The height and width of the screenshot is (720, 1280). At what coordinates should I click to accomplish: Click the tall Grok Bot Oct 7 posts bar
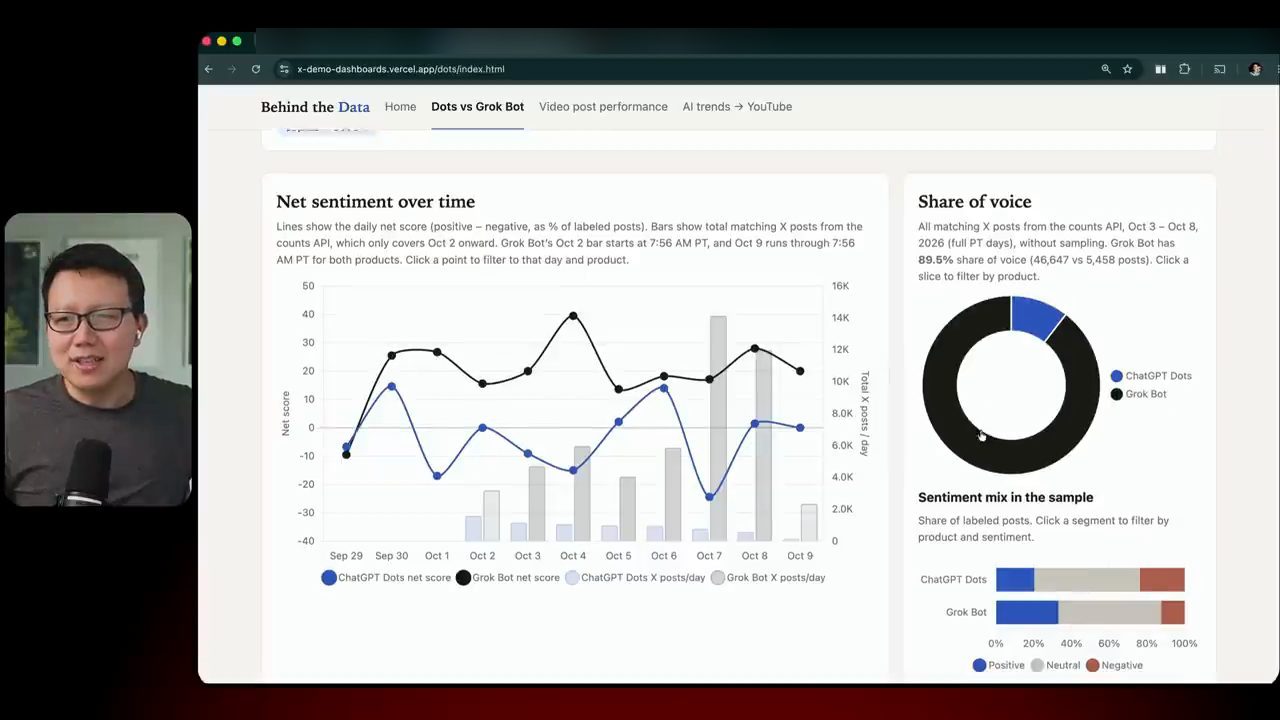pos(718,429)
